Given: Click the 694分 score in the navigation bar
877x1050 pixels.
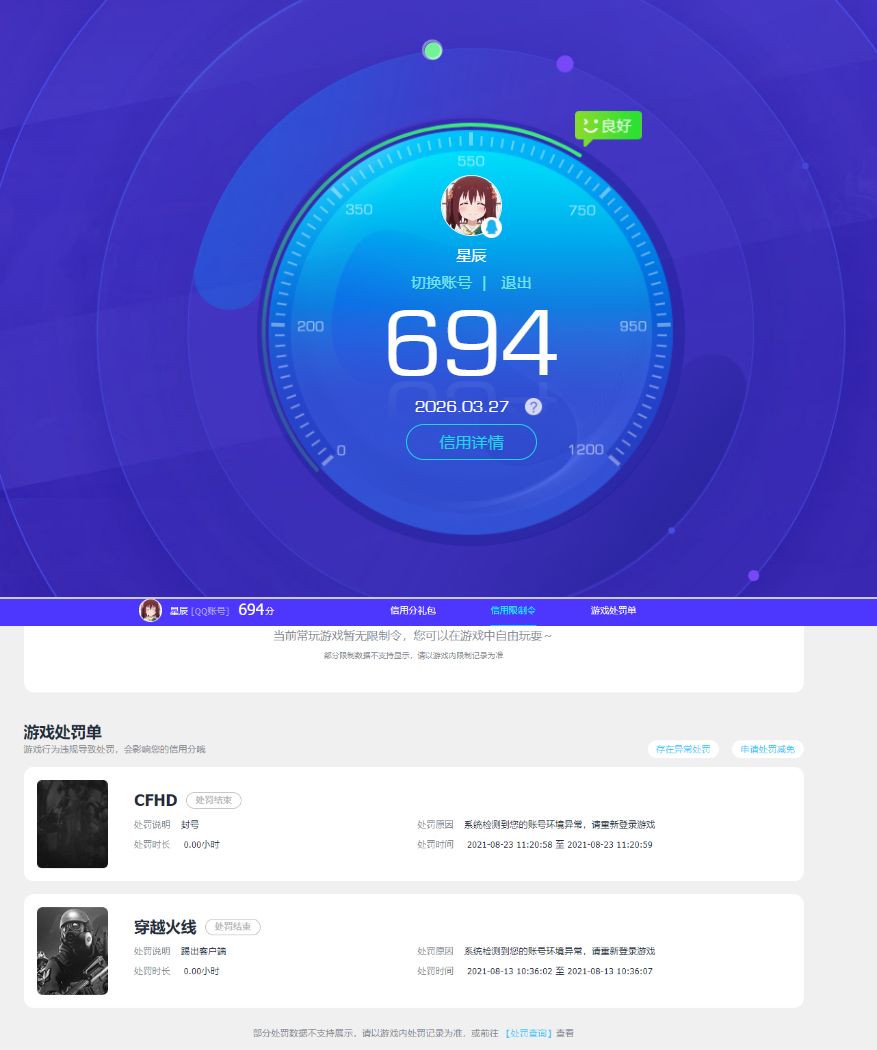Looking at the screenshot, I should coord(257,609).
